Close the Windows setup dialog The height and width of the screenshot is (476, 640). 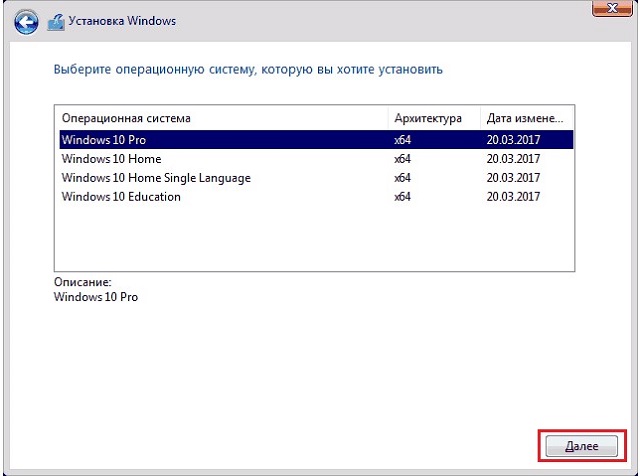[x=612, y=8]
